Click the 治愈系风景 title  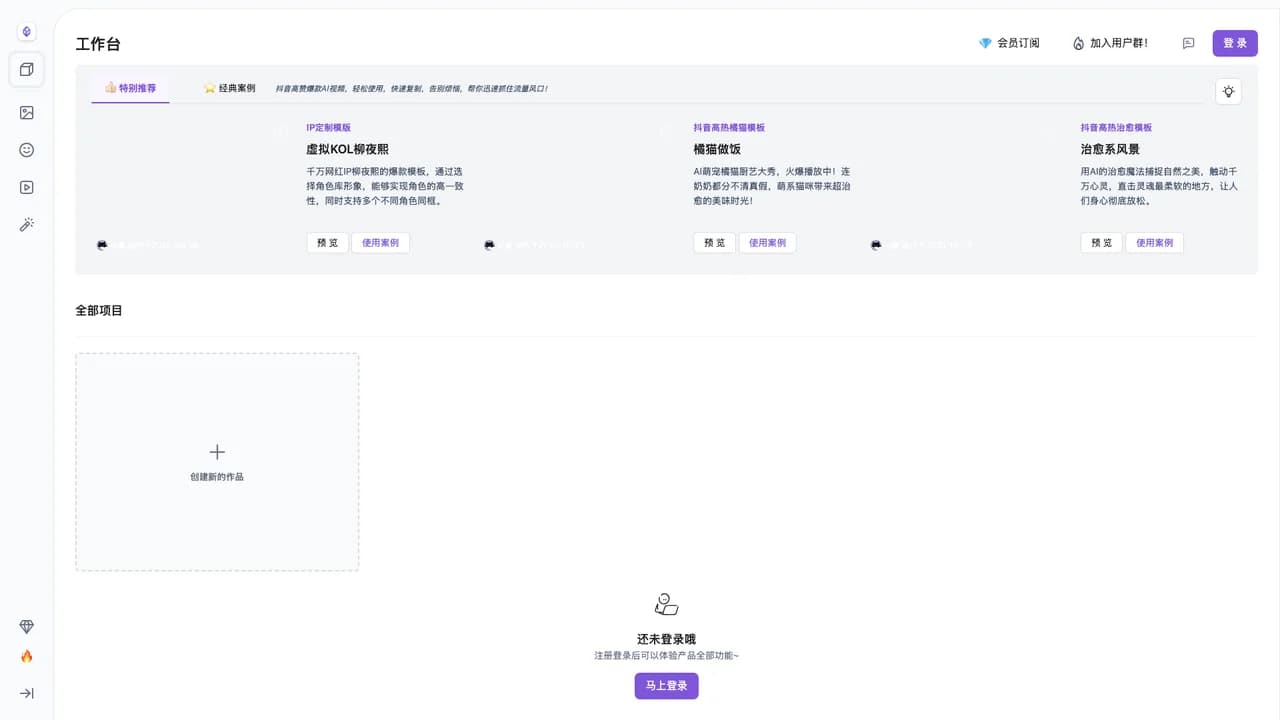pyautogui.click(x=1110, y=149)
